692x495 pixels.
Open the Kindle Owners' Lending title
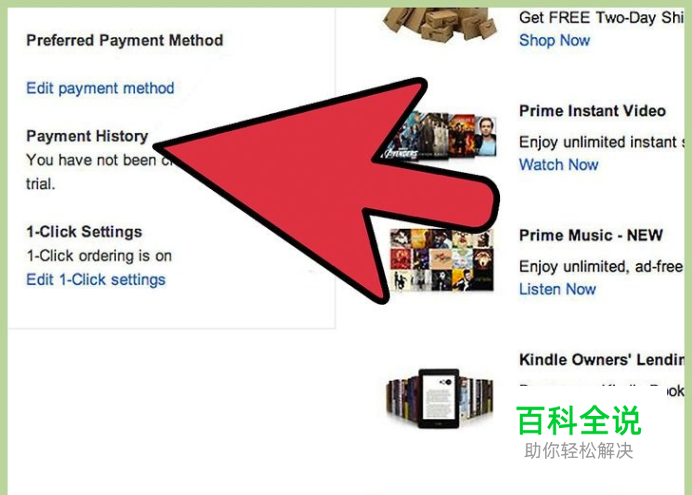[602, 360]
